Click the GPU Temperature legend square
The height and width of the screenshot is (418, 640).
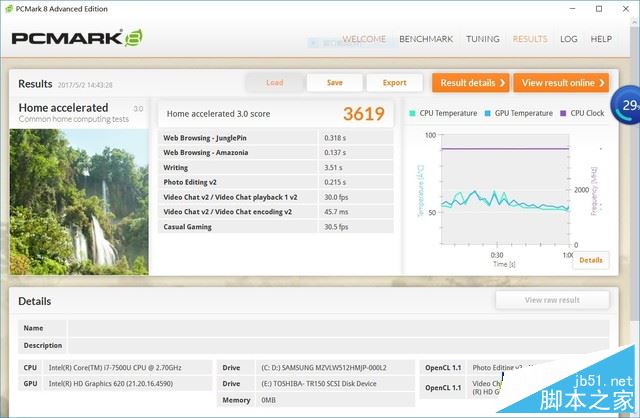pos(487,113)
